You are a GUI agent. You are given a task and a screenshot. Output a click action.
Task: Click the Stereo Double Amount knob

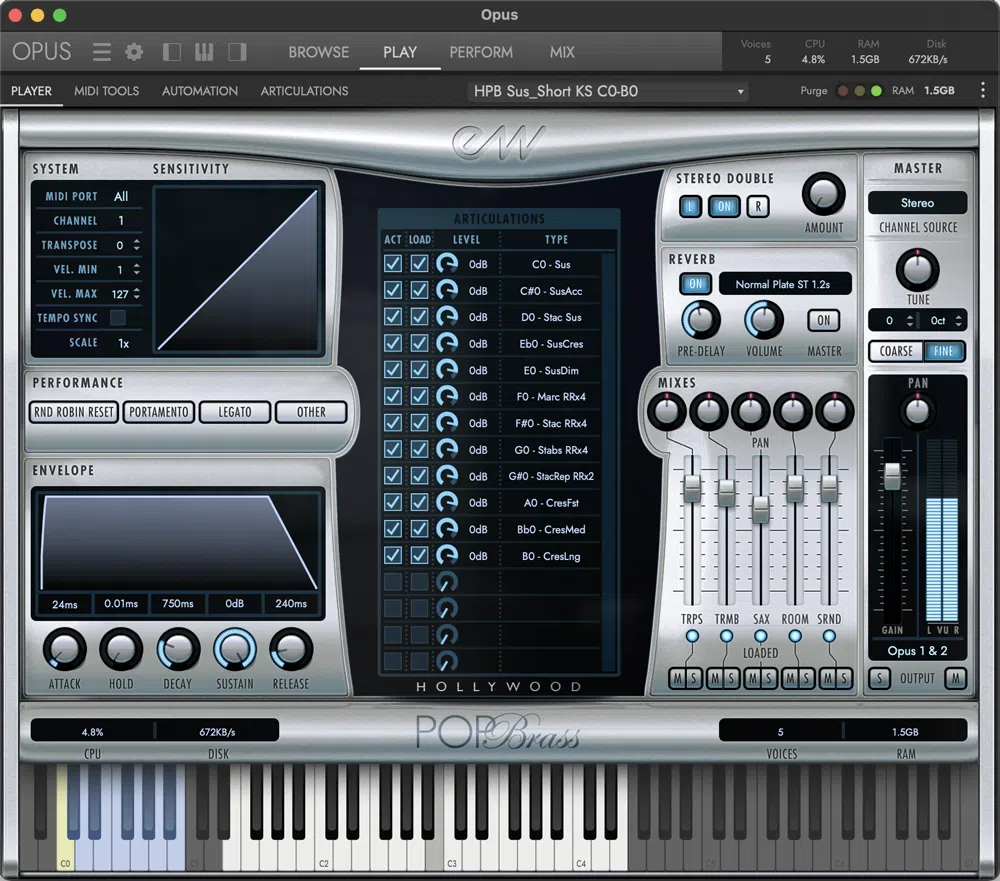click(823, 194)
